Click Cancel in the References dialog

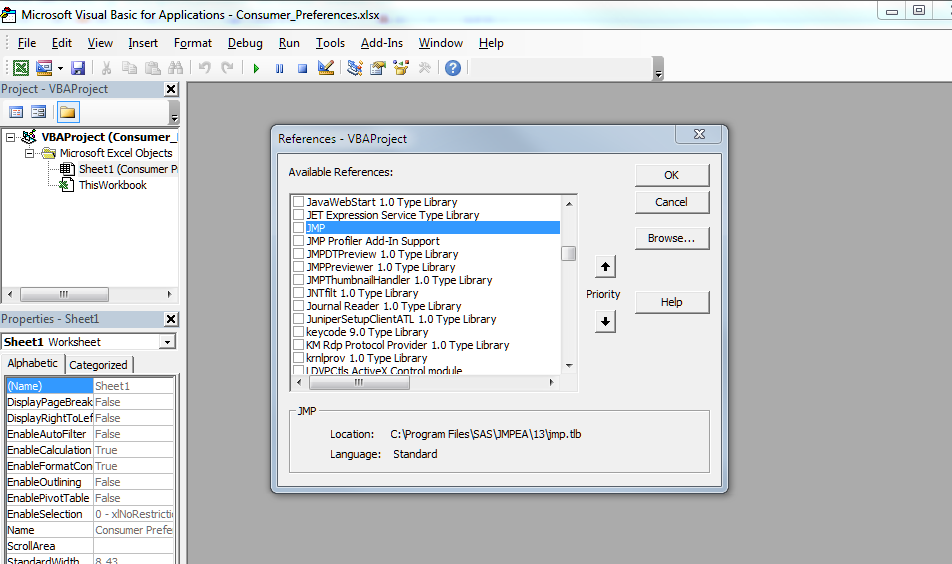(x=672, y=202)
